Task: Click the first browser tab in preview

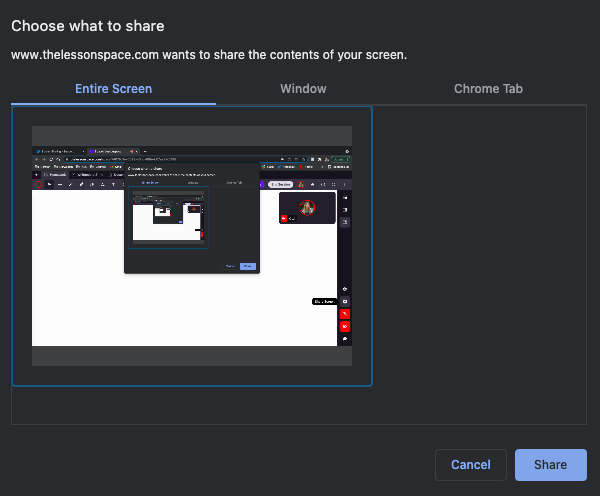Action: [x=55, y=150]
